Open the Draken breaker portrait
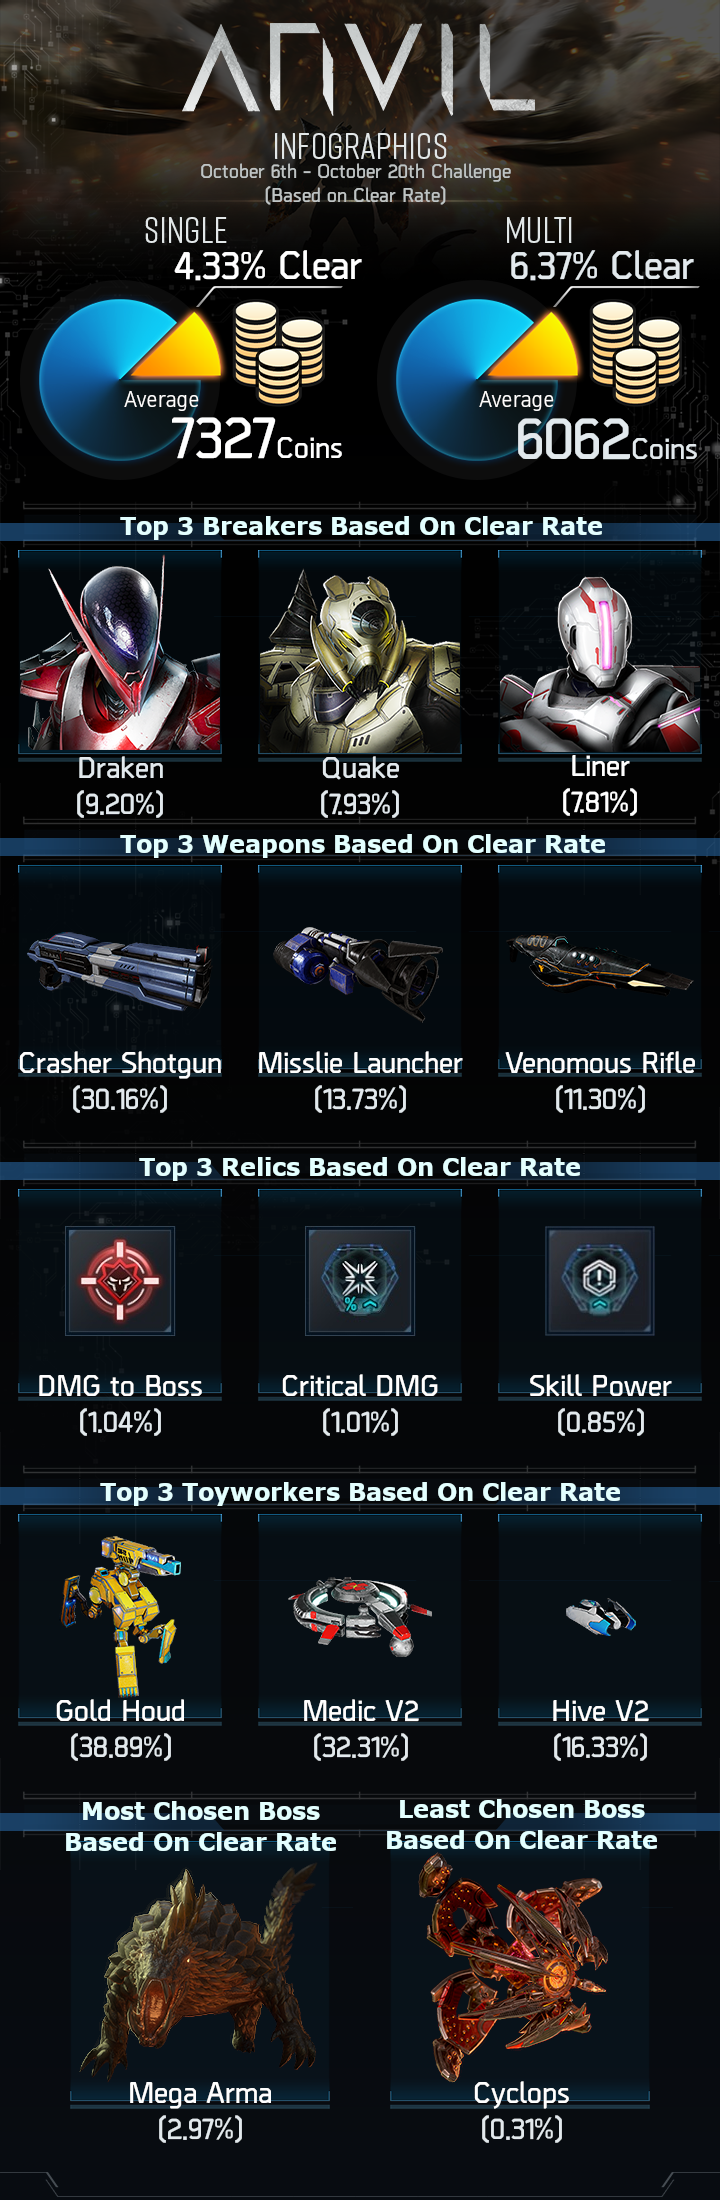The width and height of the screenshot is (720, 2200). coord(120,652)
